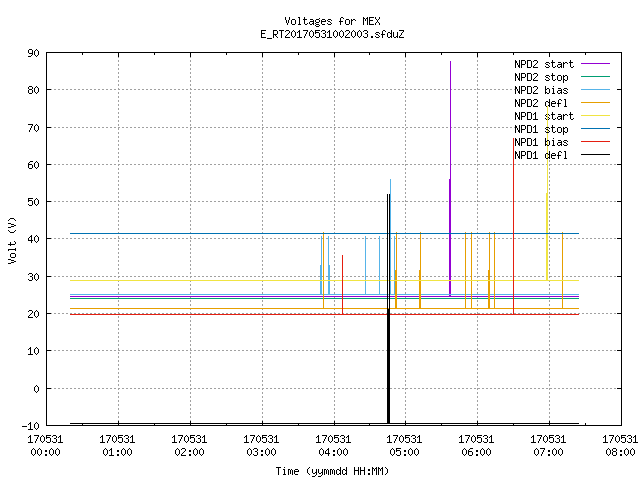Click the black NPD1 defl legend line

tap(596, 155)
